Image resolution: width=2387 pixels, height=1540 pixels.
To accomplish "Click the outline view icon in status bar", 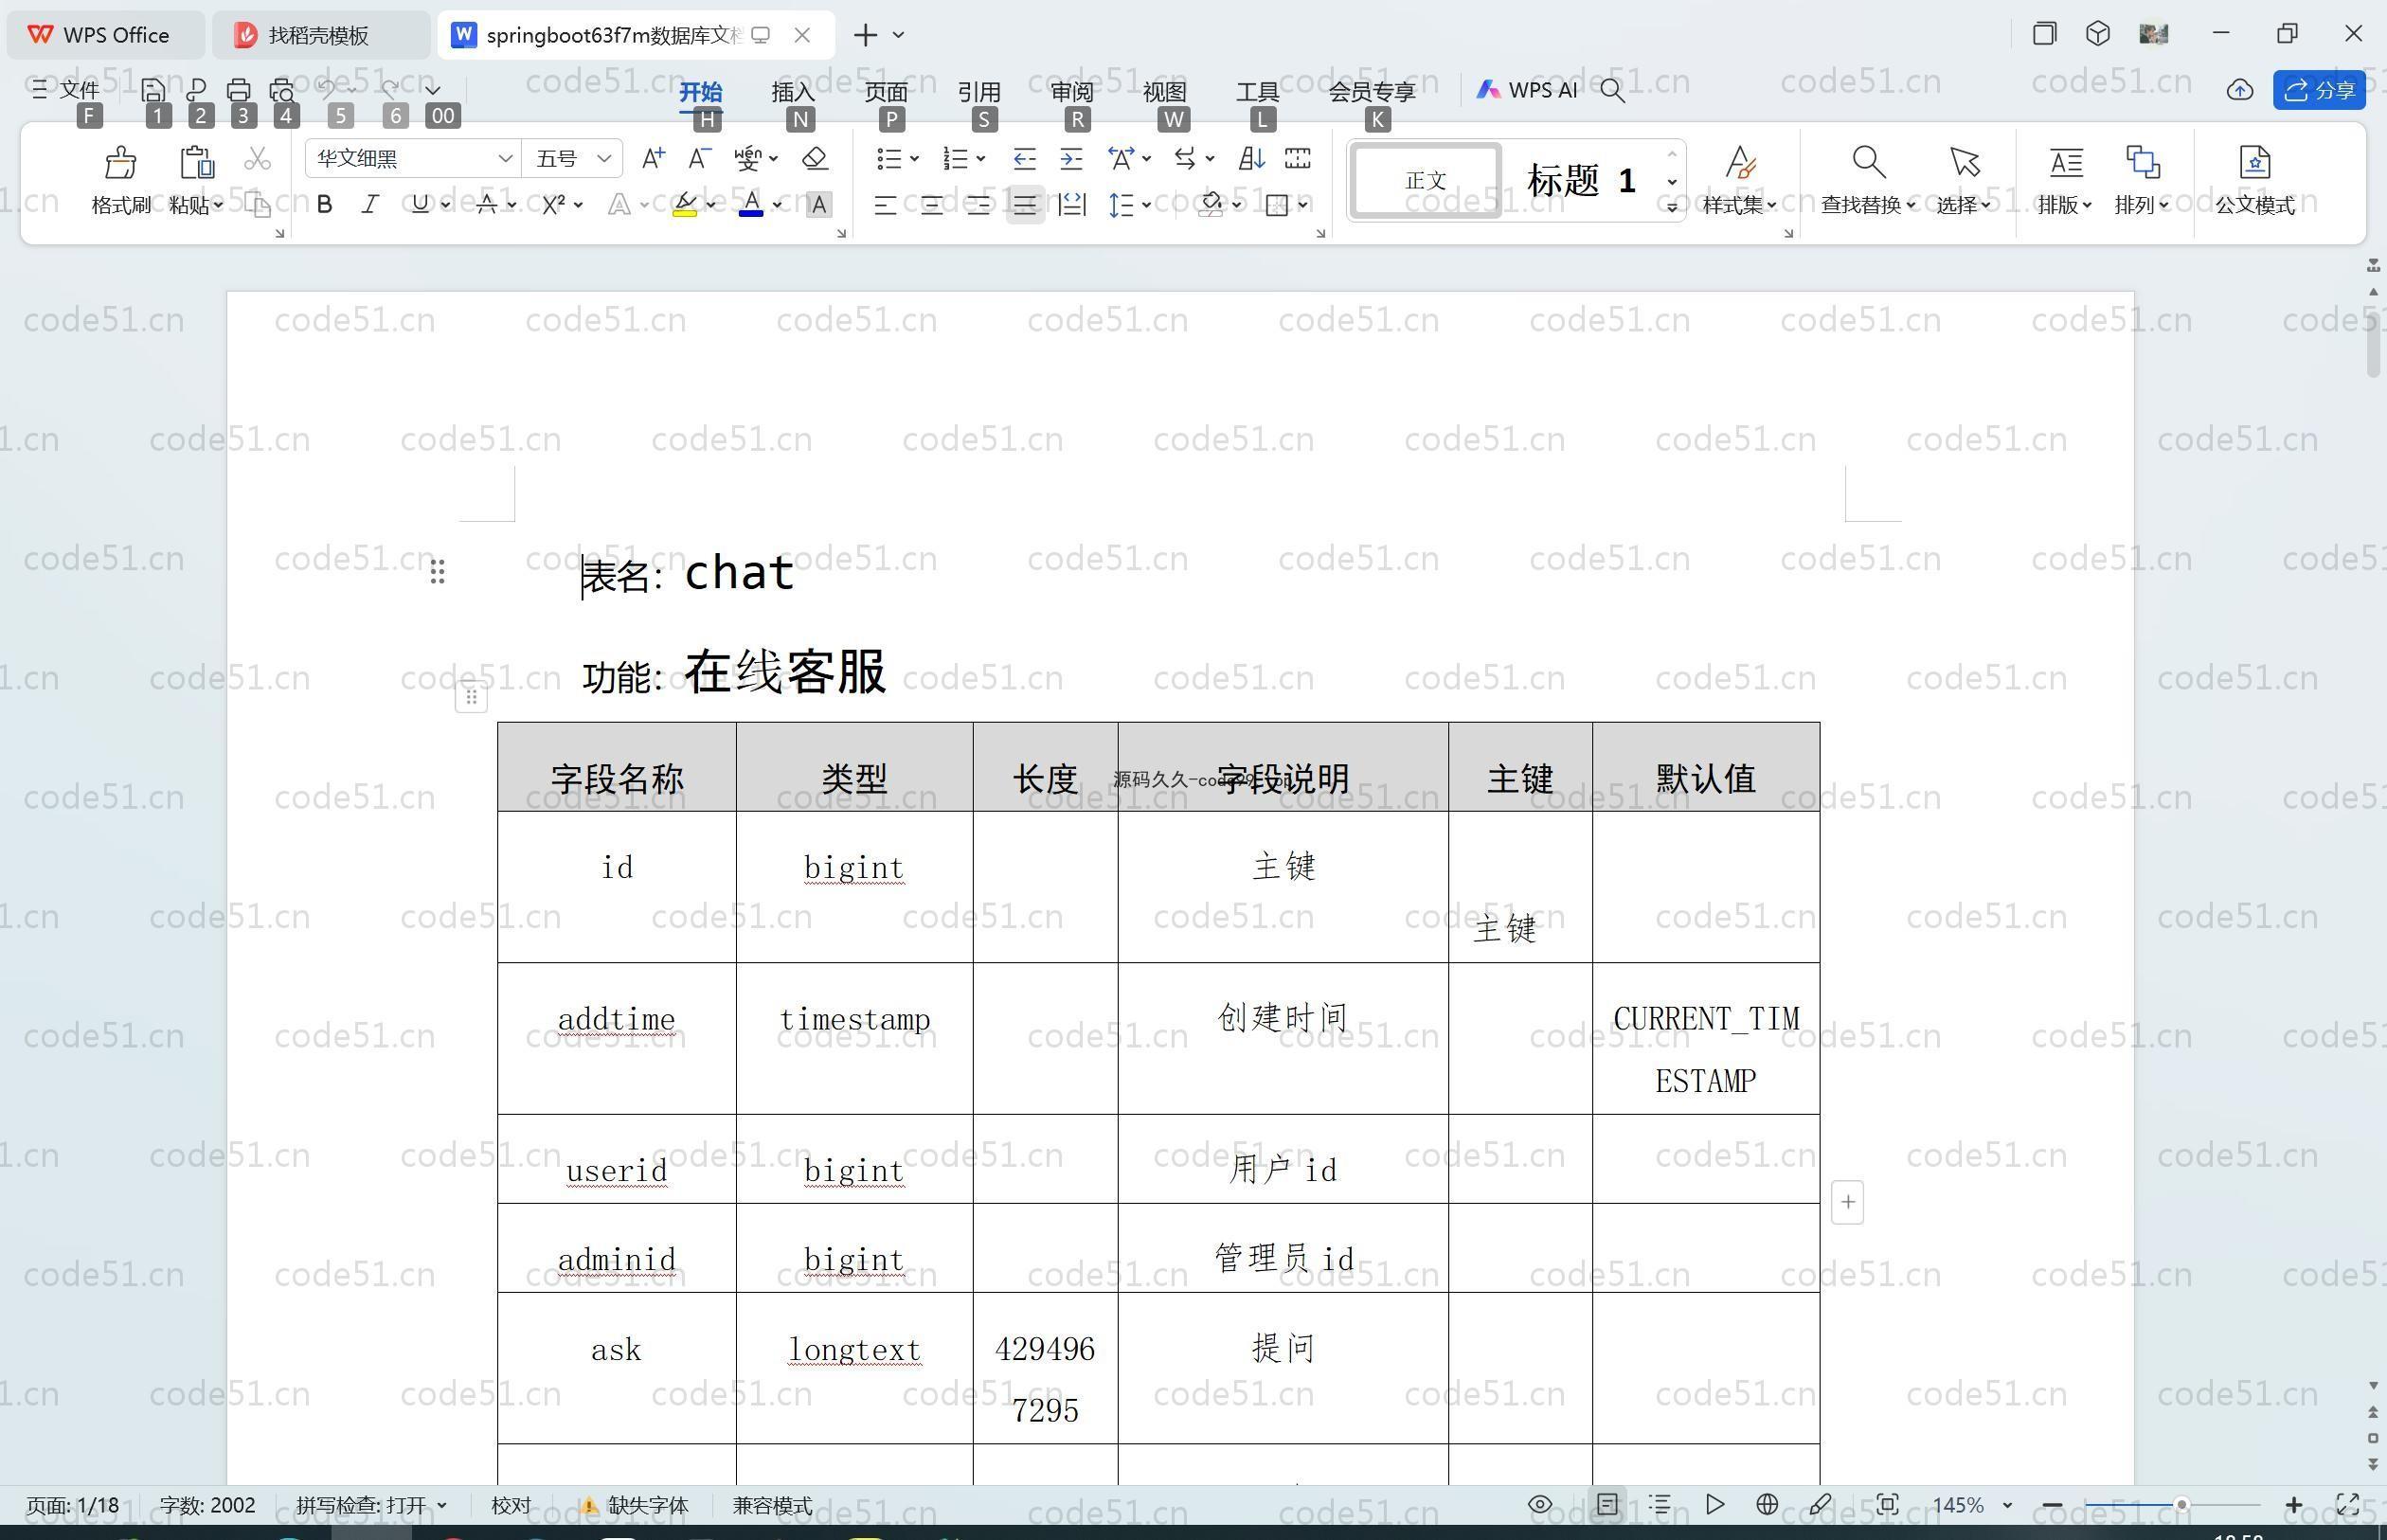I will coord(1660,1504).
